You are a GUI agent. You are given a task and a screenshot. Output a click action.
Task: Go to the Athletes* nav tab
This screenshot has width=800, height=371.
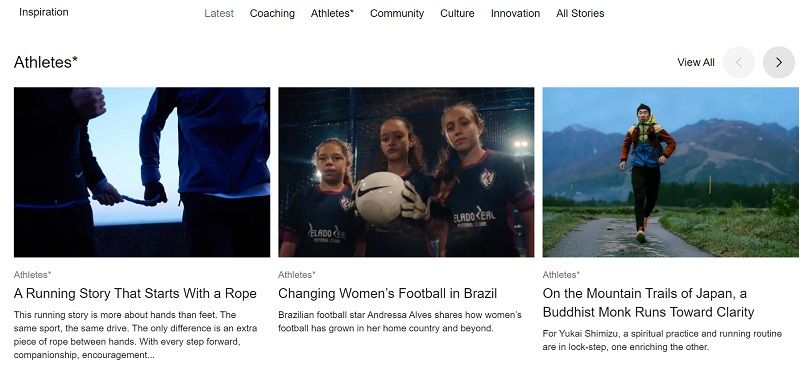(332, 13)
